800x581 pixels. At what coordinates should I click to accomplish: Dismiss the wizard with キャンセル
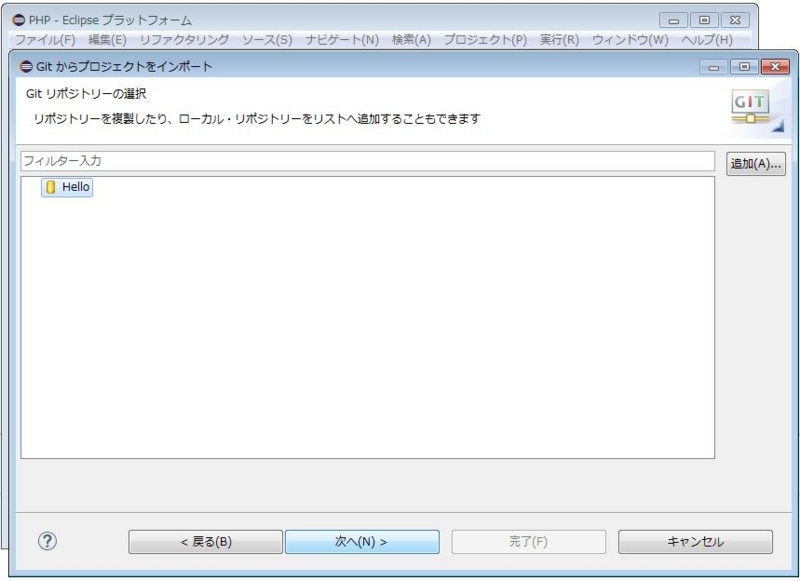(x=695, y=542)
